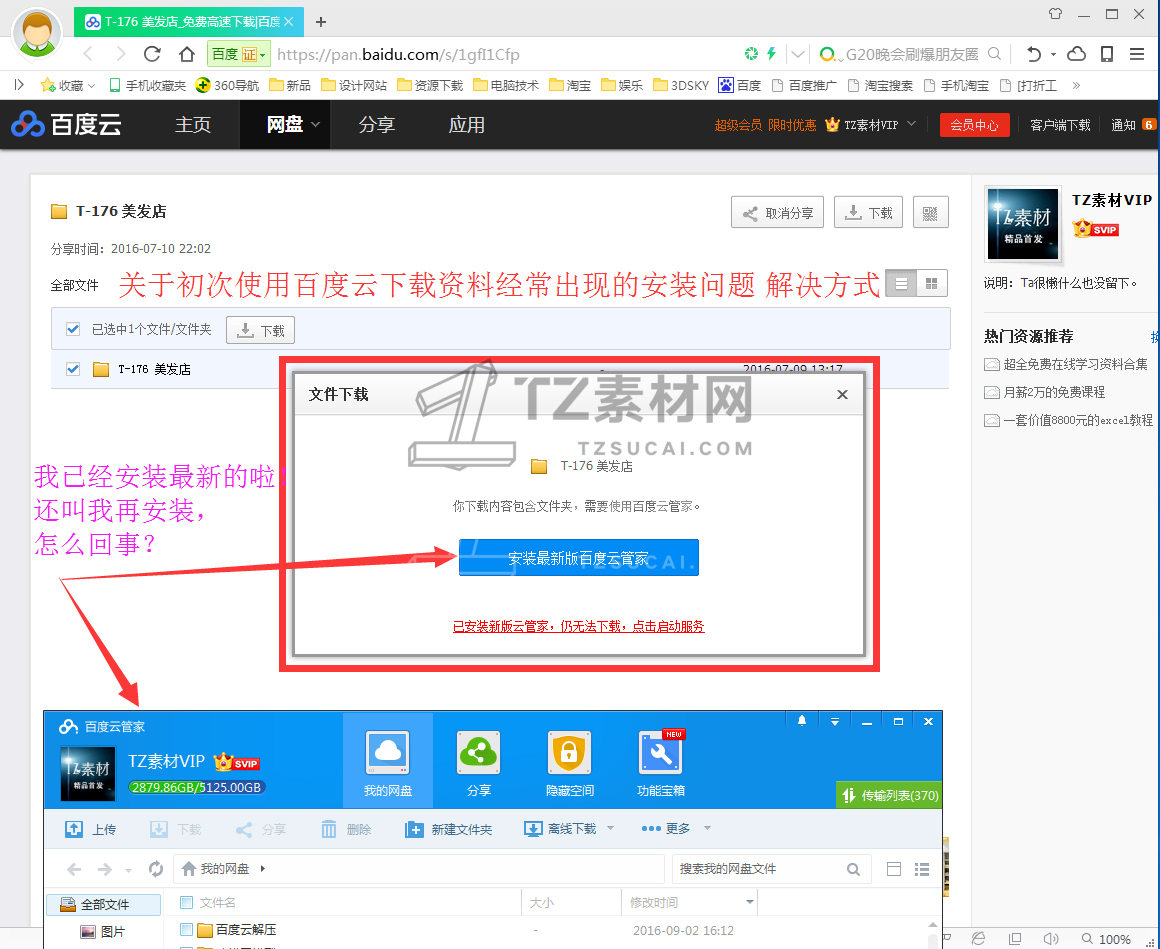Viewport: 1160px width, 949px height.
Task: Click refresh icon in 百度云管家 path bar
Action: coord(155,869)
